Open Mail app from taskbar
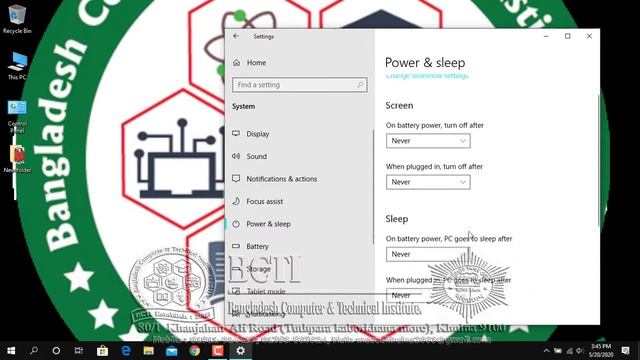 [172, 351]
